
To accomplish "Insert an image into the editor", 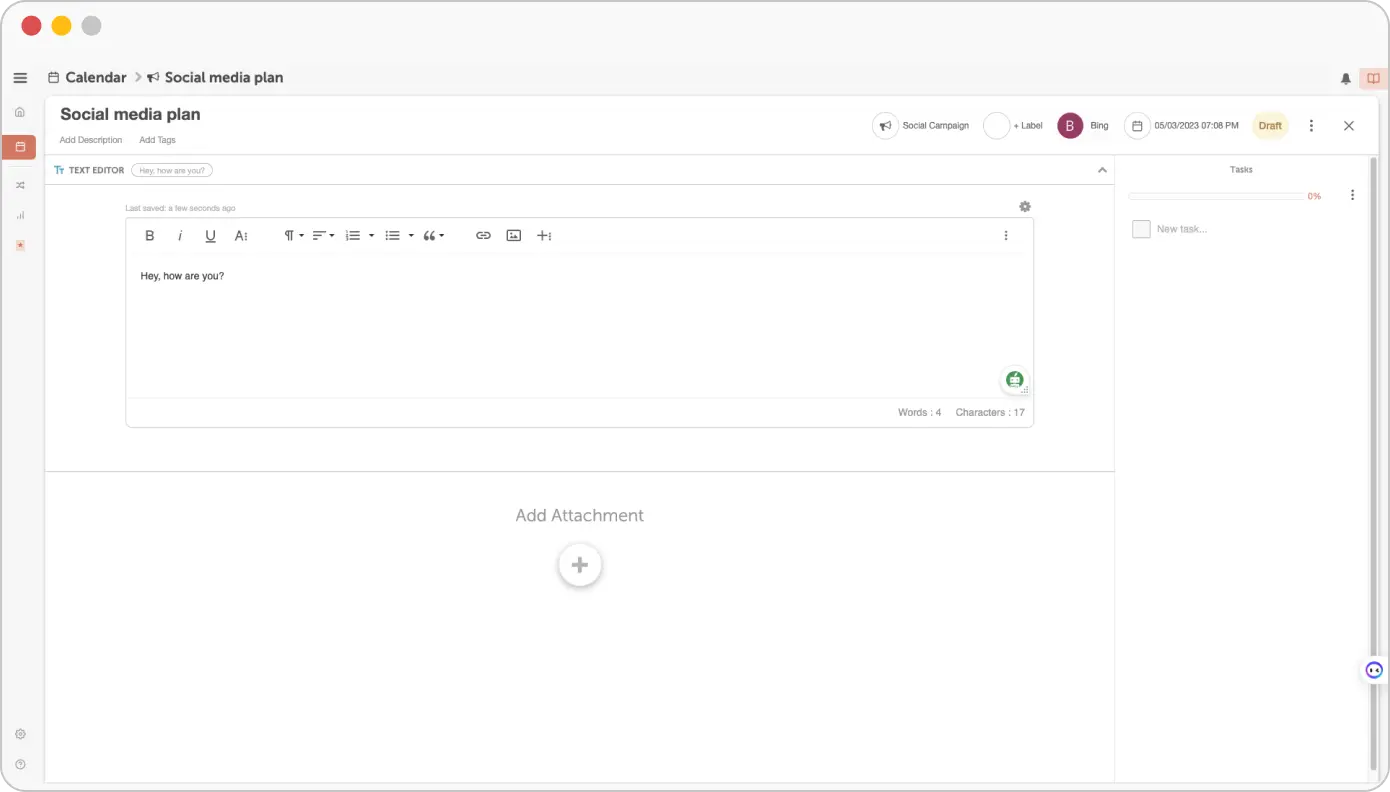I will click(514, 236).
